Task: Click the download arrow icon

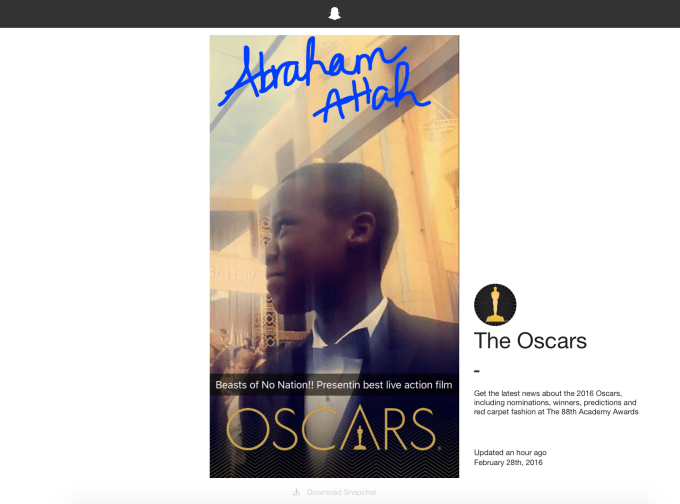Action: click(x=296, y=492)
